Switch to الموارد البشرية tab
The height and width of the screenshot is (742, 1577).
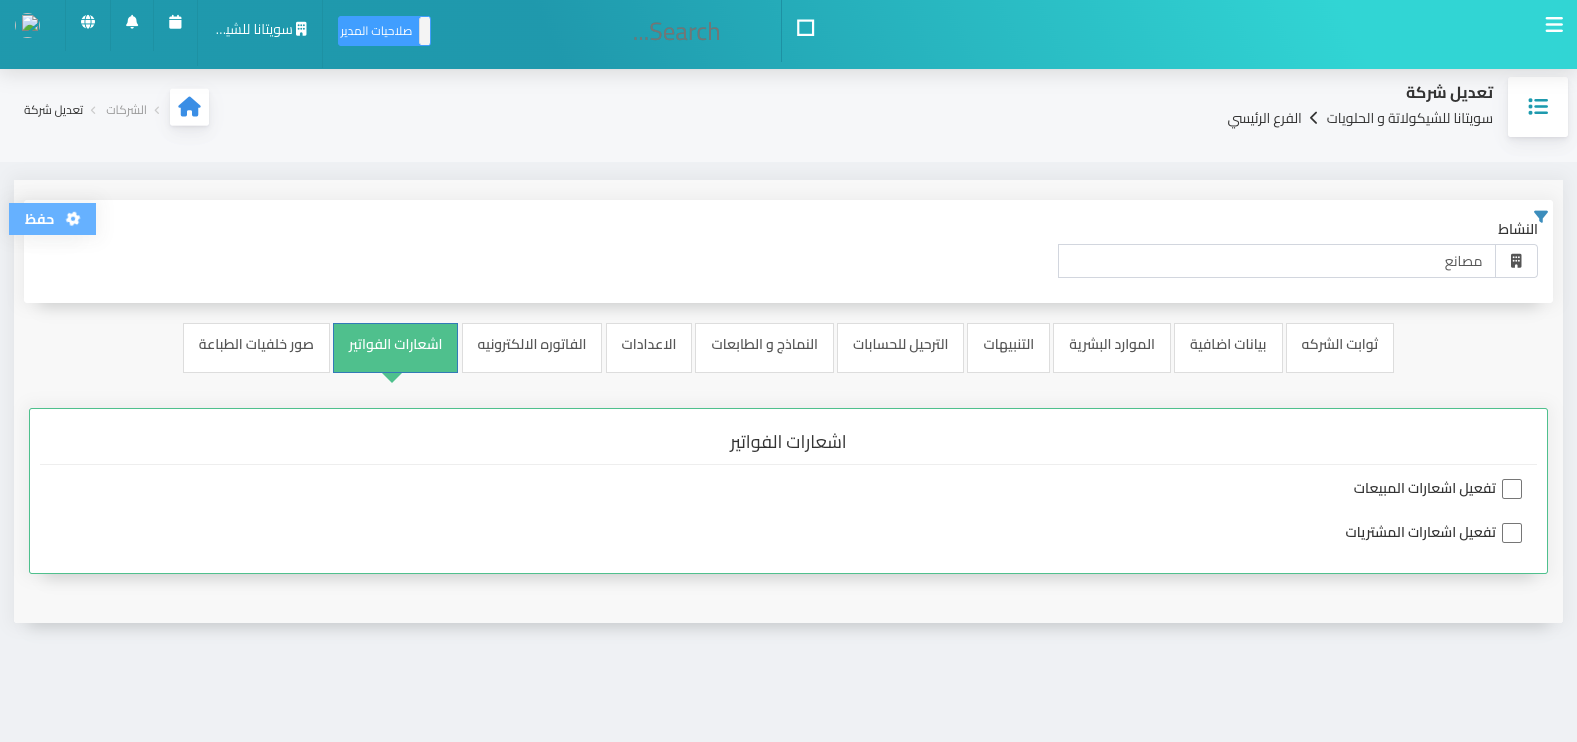(1111, 347)
